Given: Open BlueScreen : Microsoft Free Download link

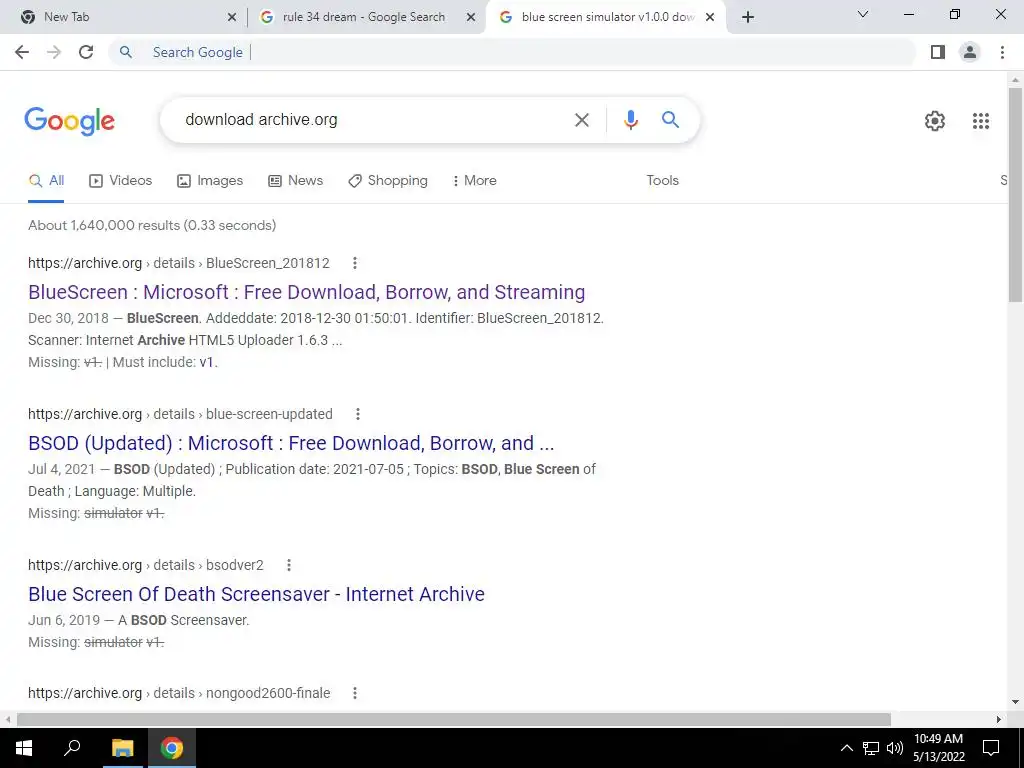Looking at the screenshot, I should coord(306,292).
